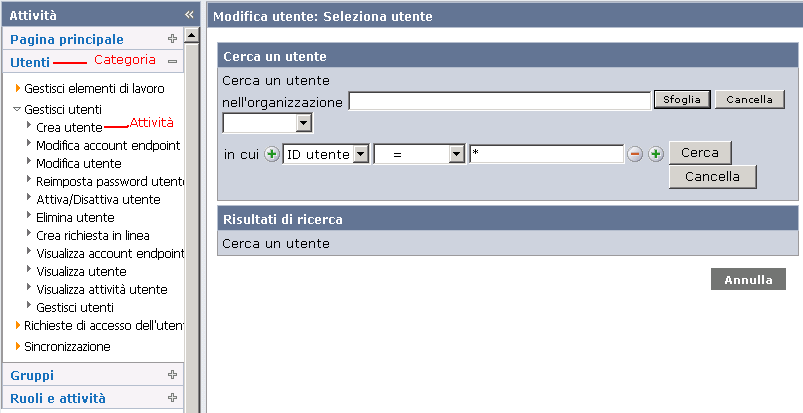Collapse the Gestisci utenti tree node

(x=17, y=109)
